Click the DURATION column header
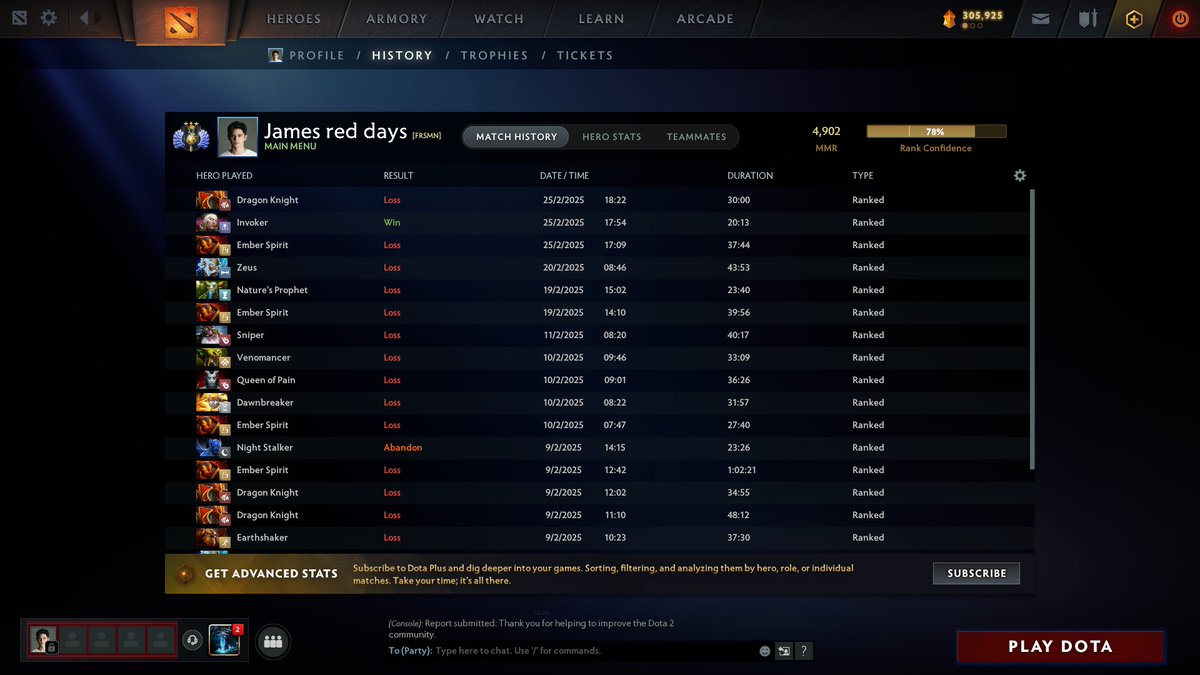Screen dimensions: 1200x675 coord(750,176)
